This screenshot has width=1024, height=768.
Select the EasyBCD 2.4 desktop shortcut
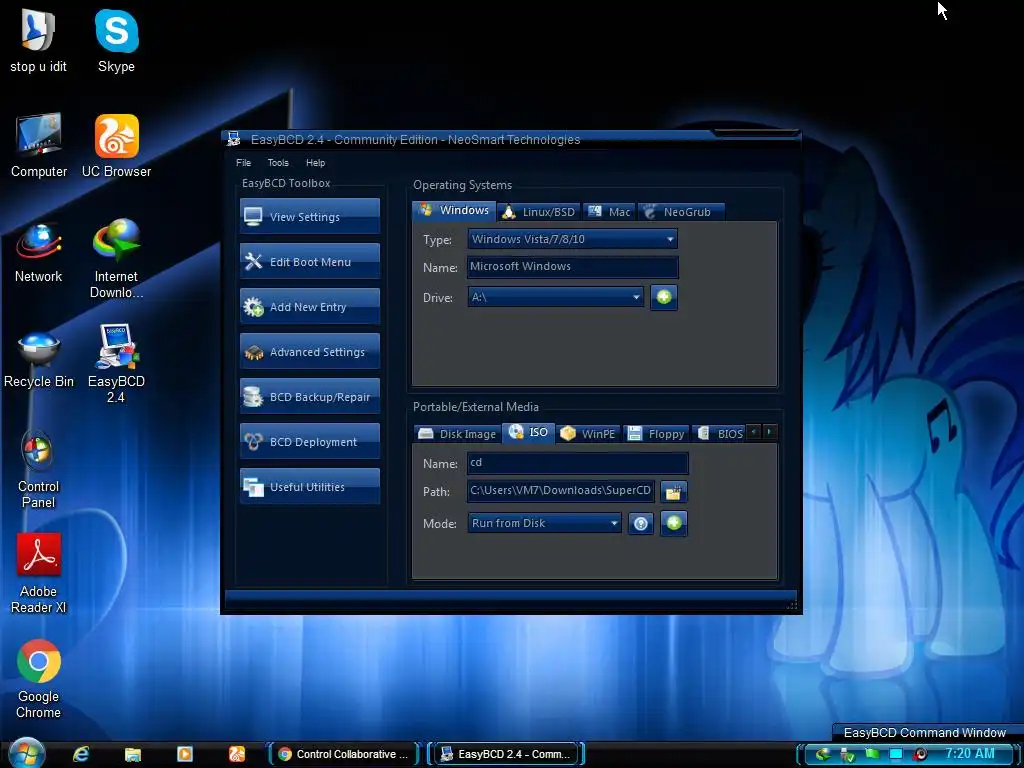(x=116, y=363)
